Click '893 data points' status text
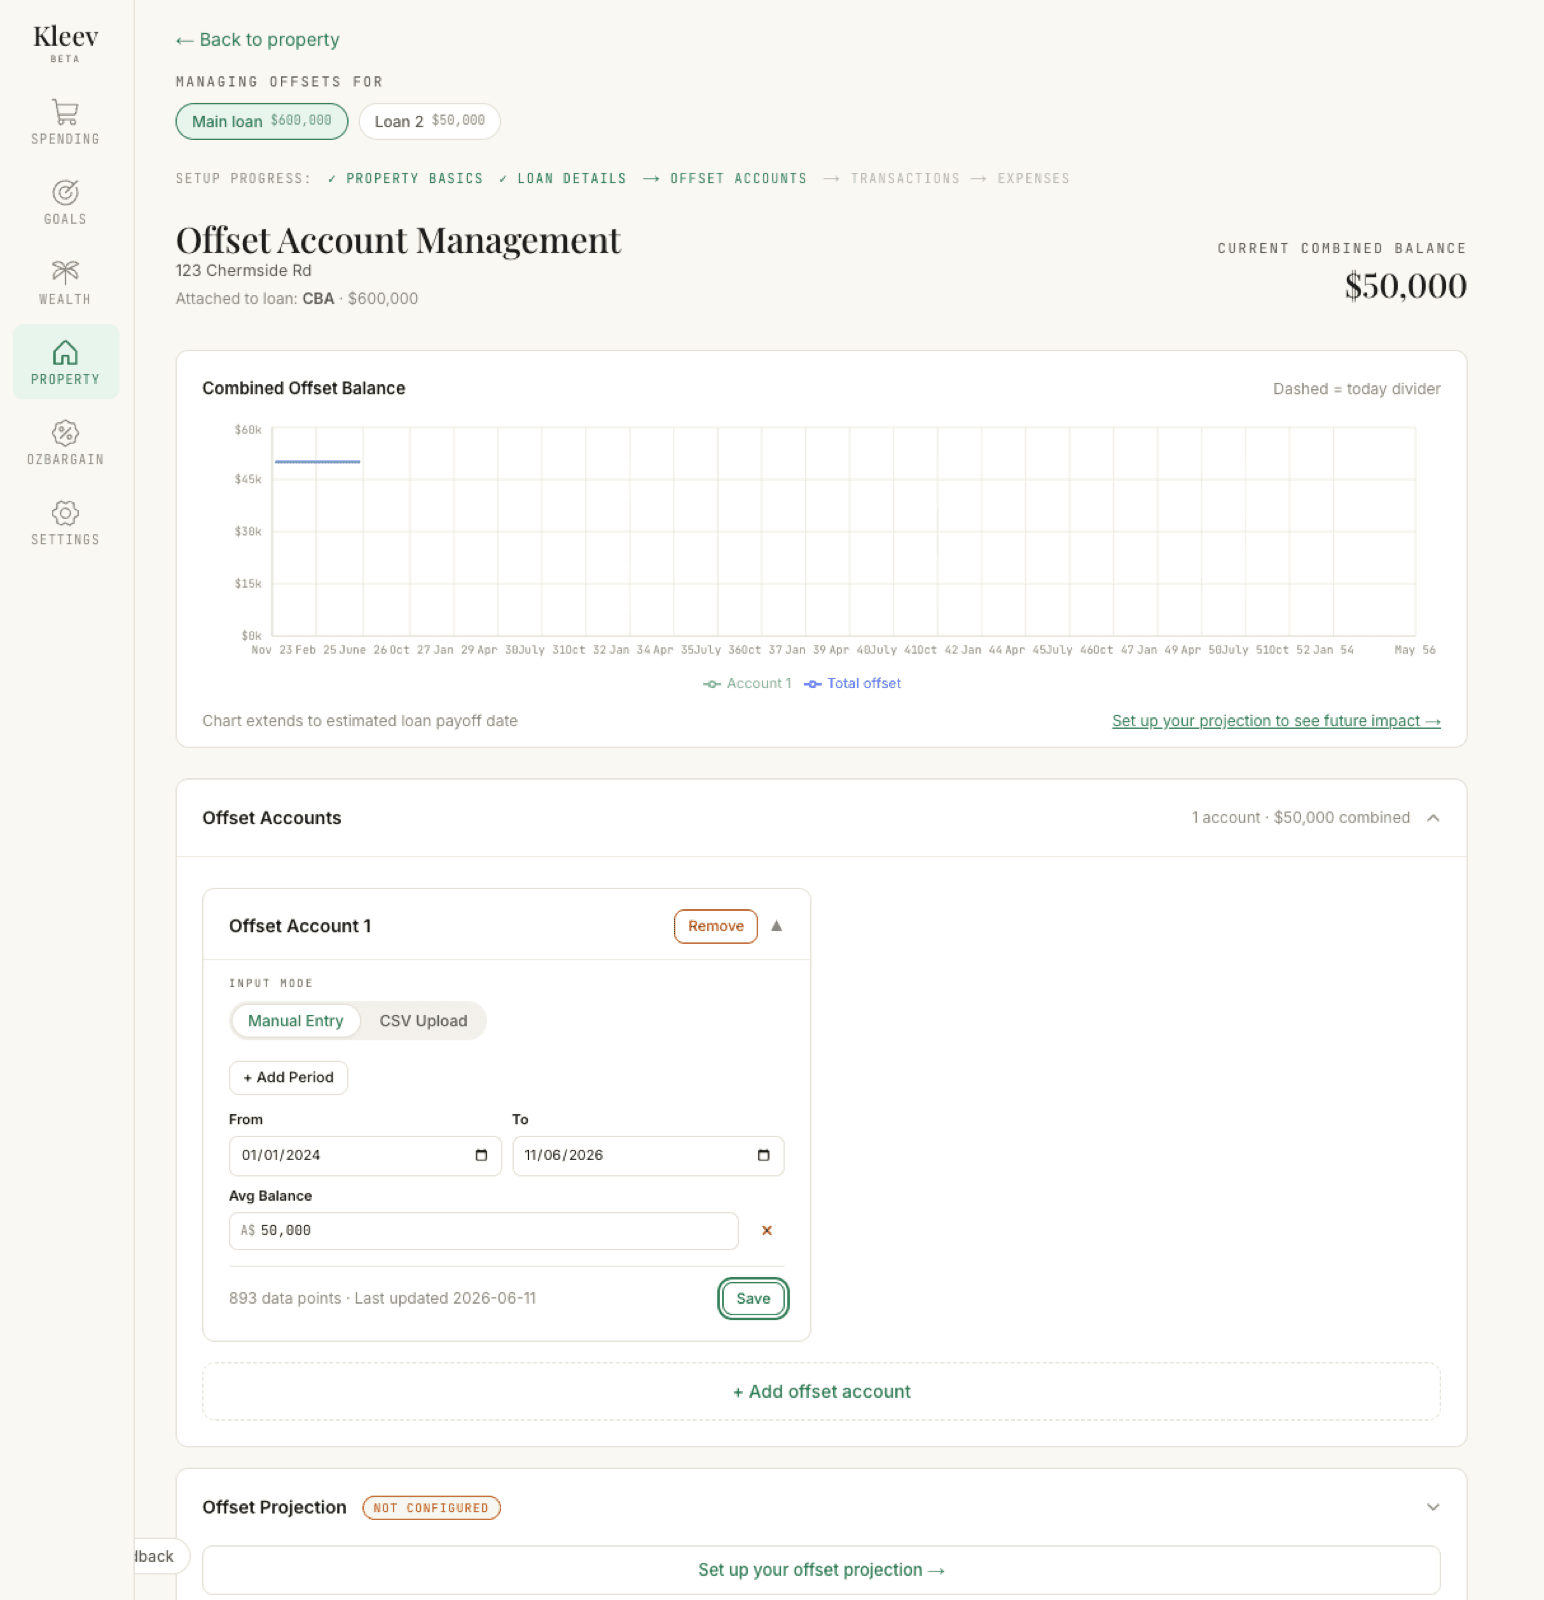 (x=285, y=1298)
